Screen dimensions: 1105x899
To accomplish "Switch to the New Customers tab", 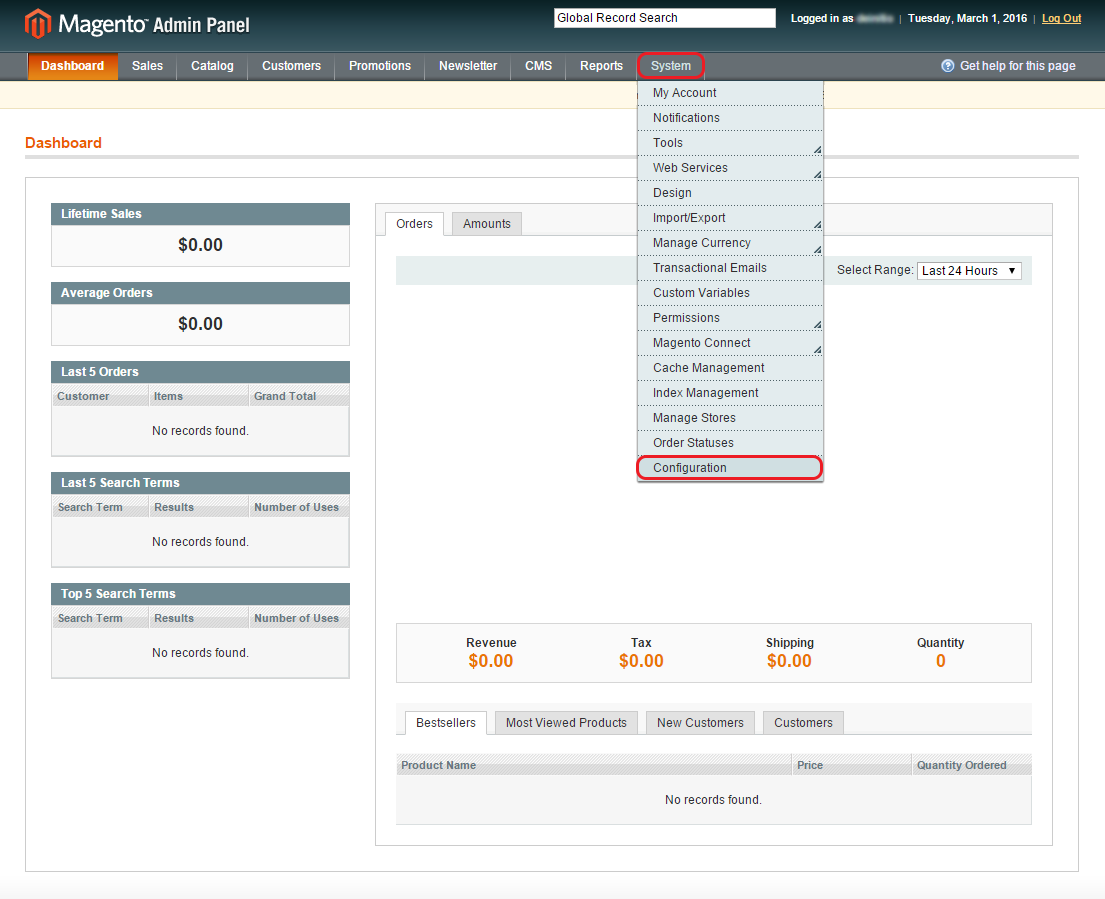I will pos(700,723).
